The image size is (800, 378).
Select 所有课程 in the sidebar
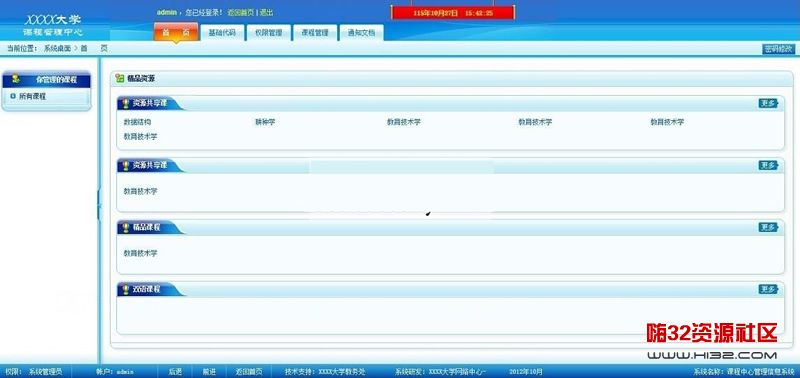33,96
